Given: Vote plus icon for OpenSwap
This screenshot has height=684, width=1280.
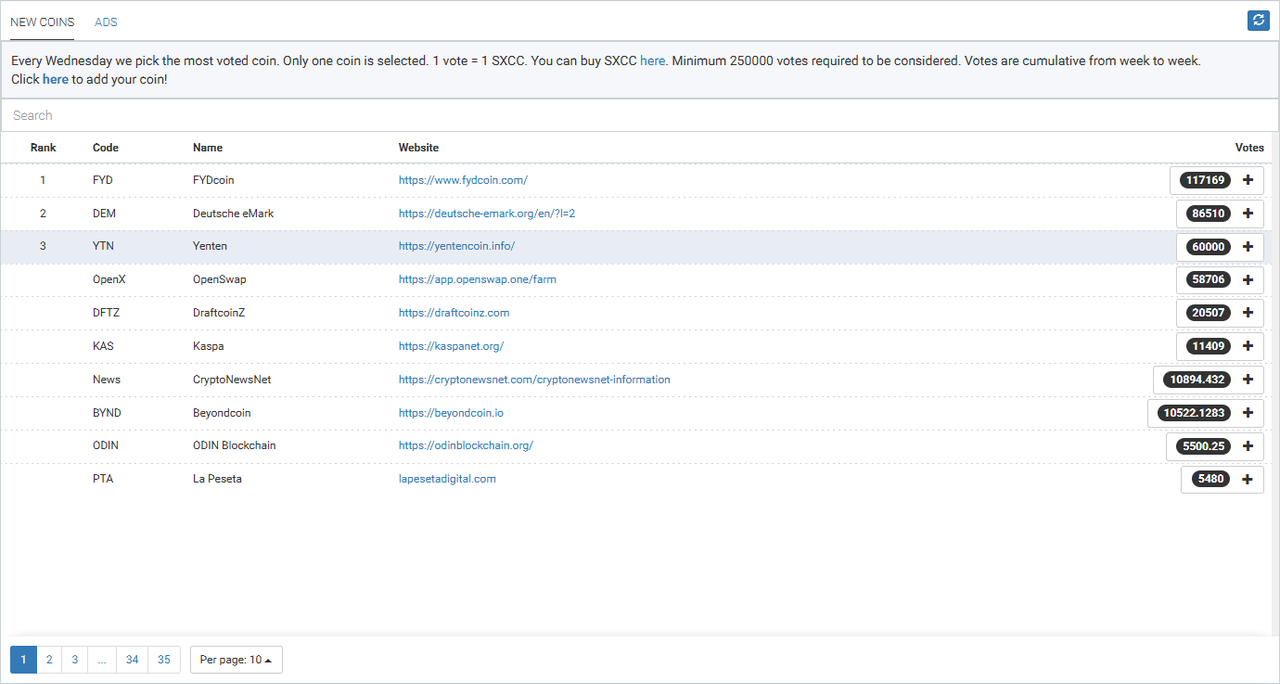Looking at the screenshot, I should point(1247,280).
